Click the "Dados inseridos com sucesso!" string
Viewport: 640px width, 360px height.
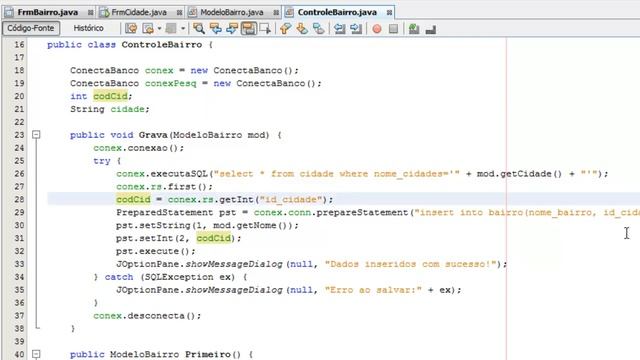(x=411, y=264)
